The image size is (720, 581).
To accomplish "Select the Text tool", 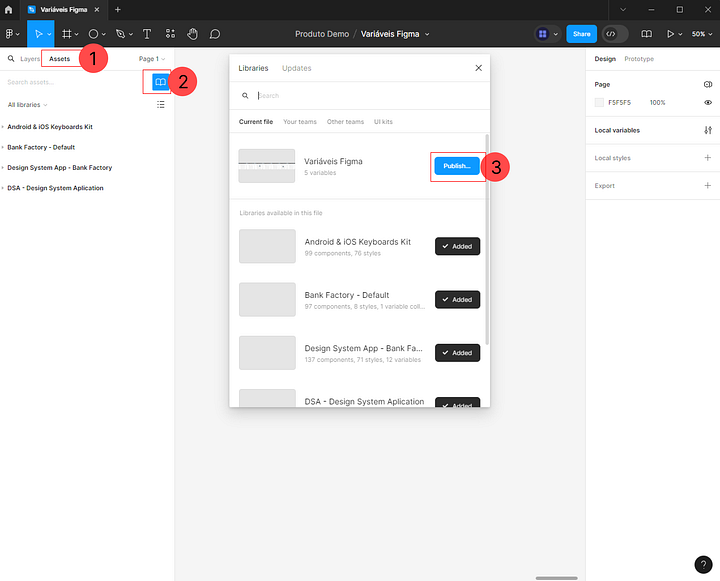I will click(x=147, y=34).
